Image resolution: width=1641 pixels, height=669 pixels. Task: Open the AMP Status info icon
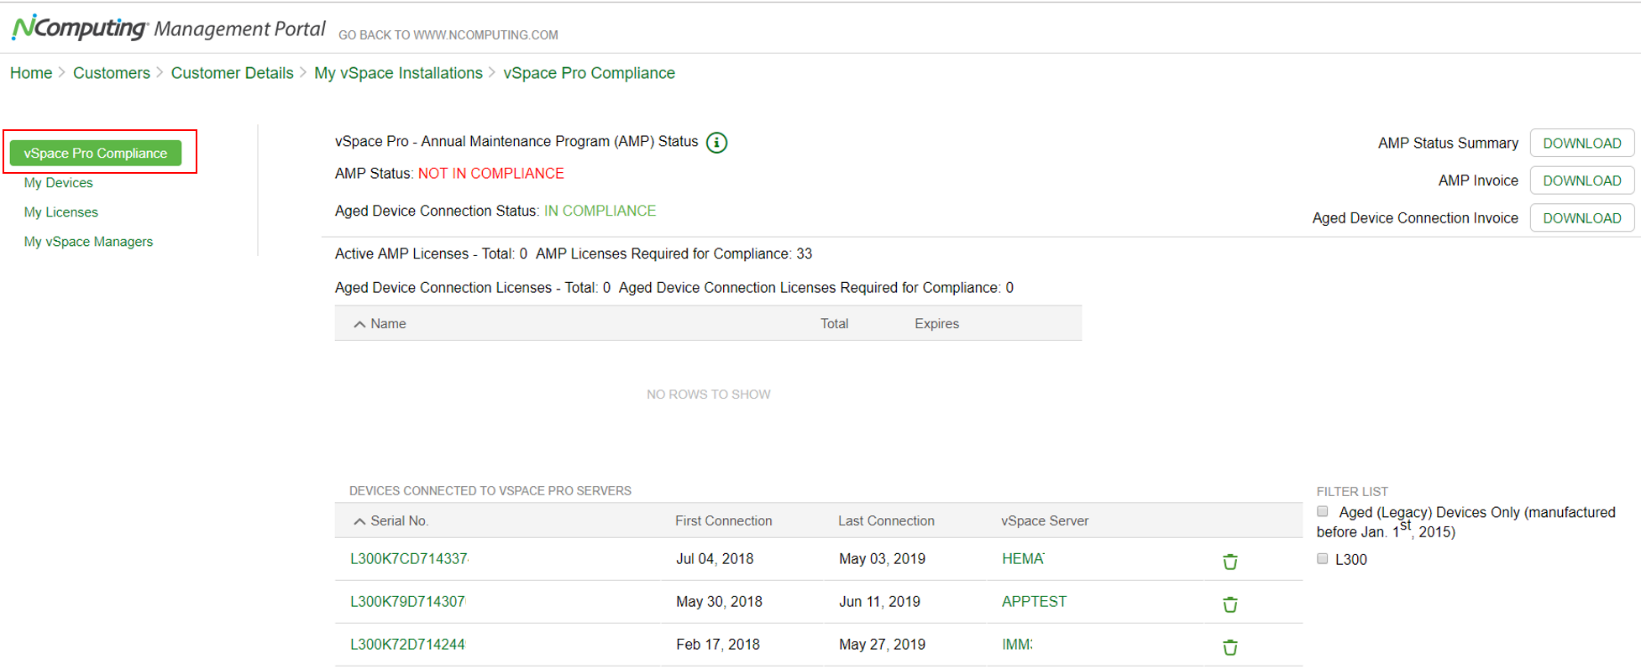click(x=716, y=143)
